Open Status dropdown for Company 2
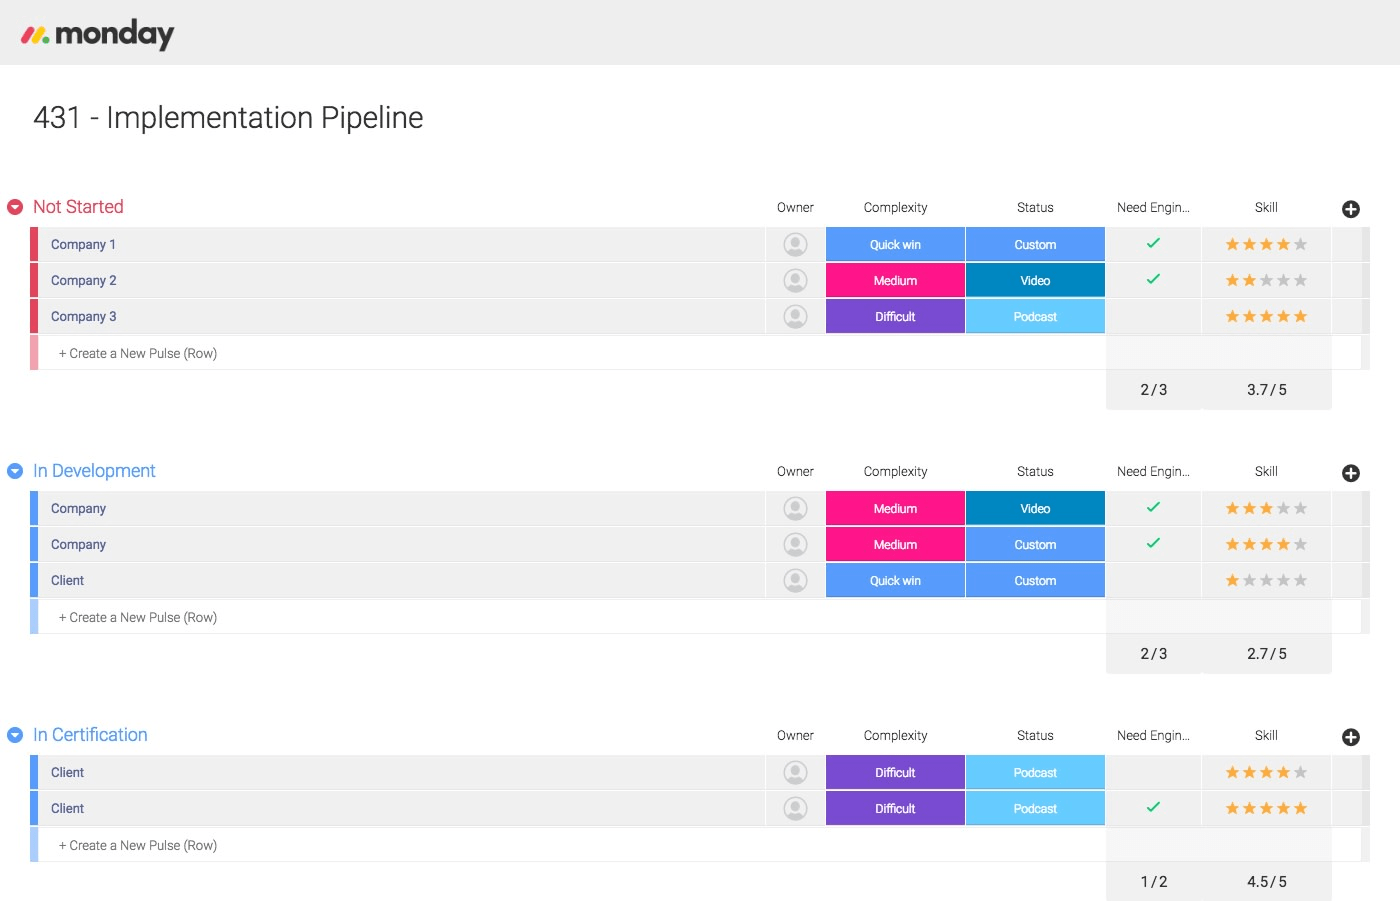Image resolution: width=1400 pixels, height=901 pixels. (1035, 280)
